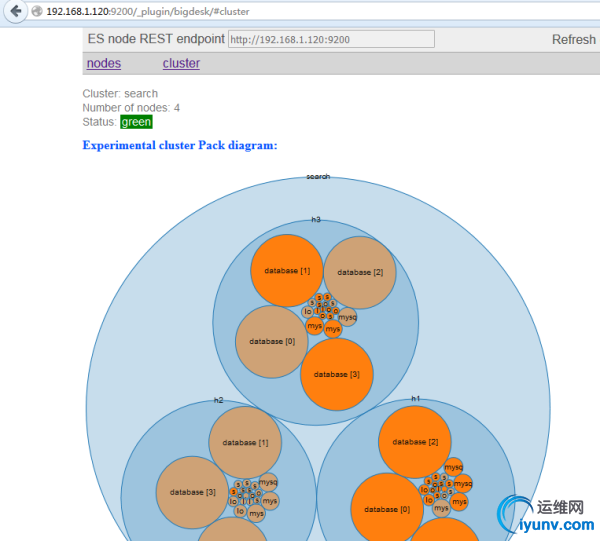The height and width of the screenshot is (541, 600).
Task: Click the tan 'mysq' circle in node h3
Action: (347, 317)
